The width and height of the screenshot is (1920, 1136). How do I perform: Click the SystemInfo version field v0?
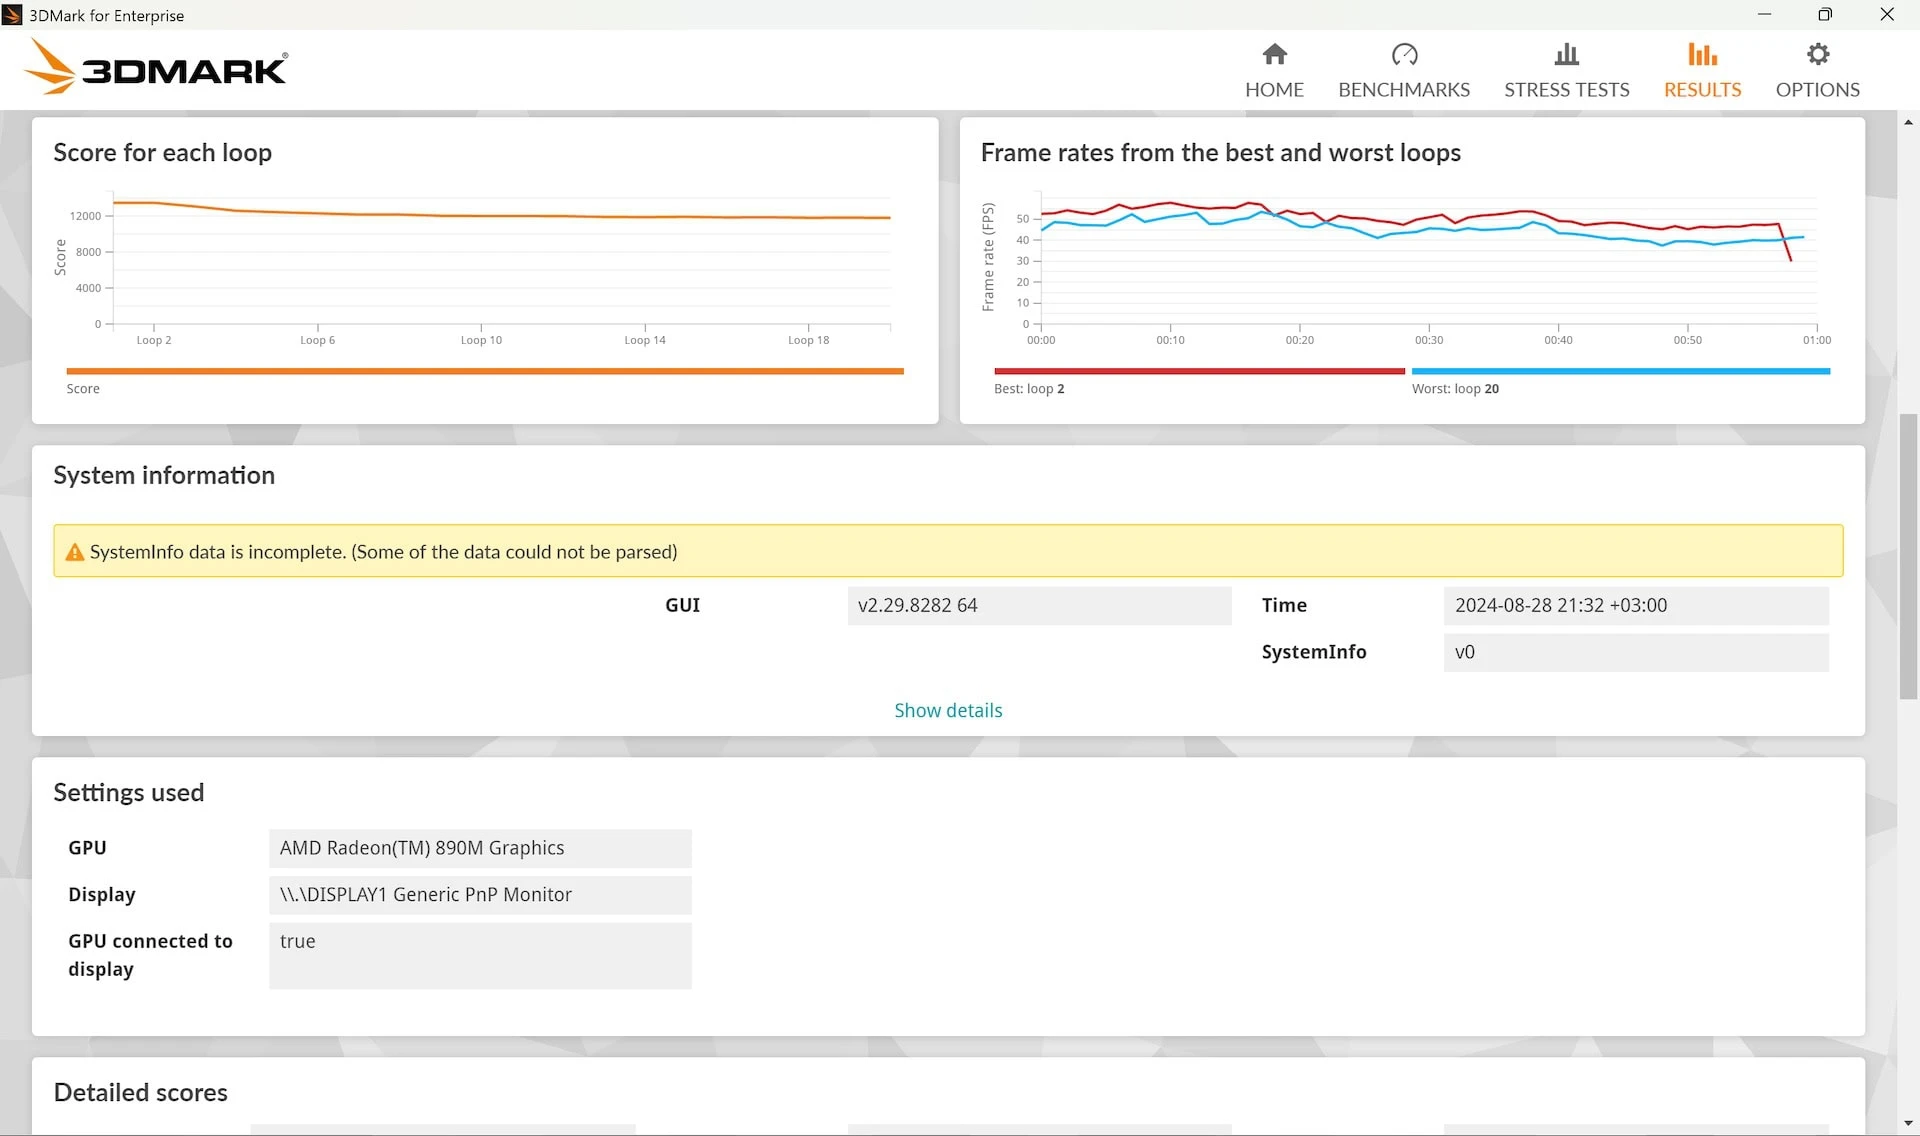(x=1636, y=652)
